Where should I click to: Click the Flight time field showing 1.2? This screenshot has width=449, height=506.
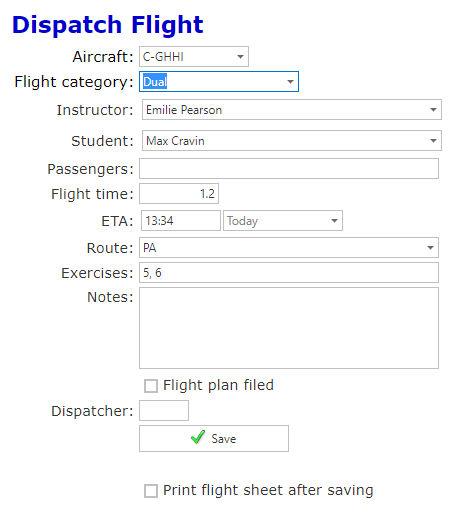point(179,193)
